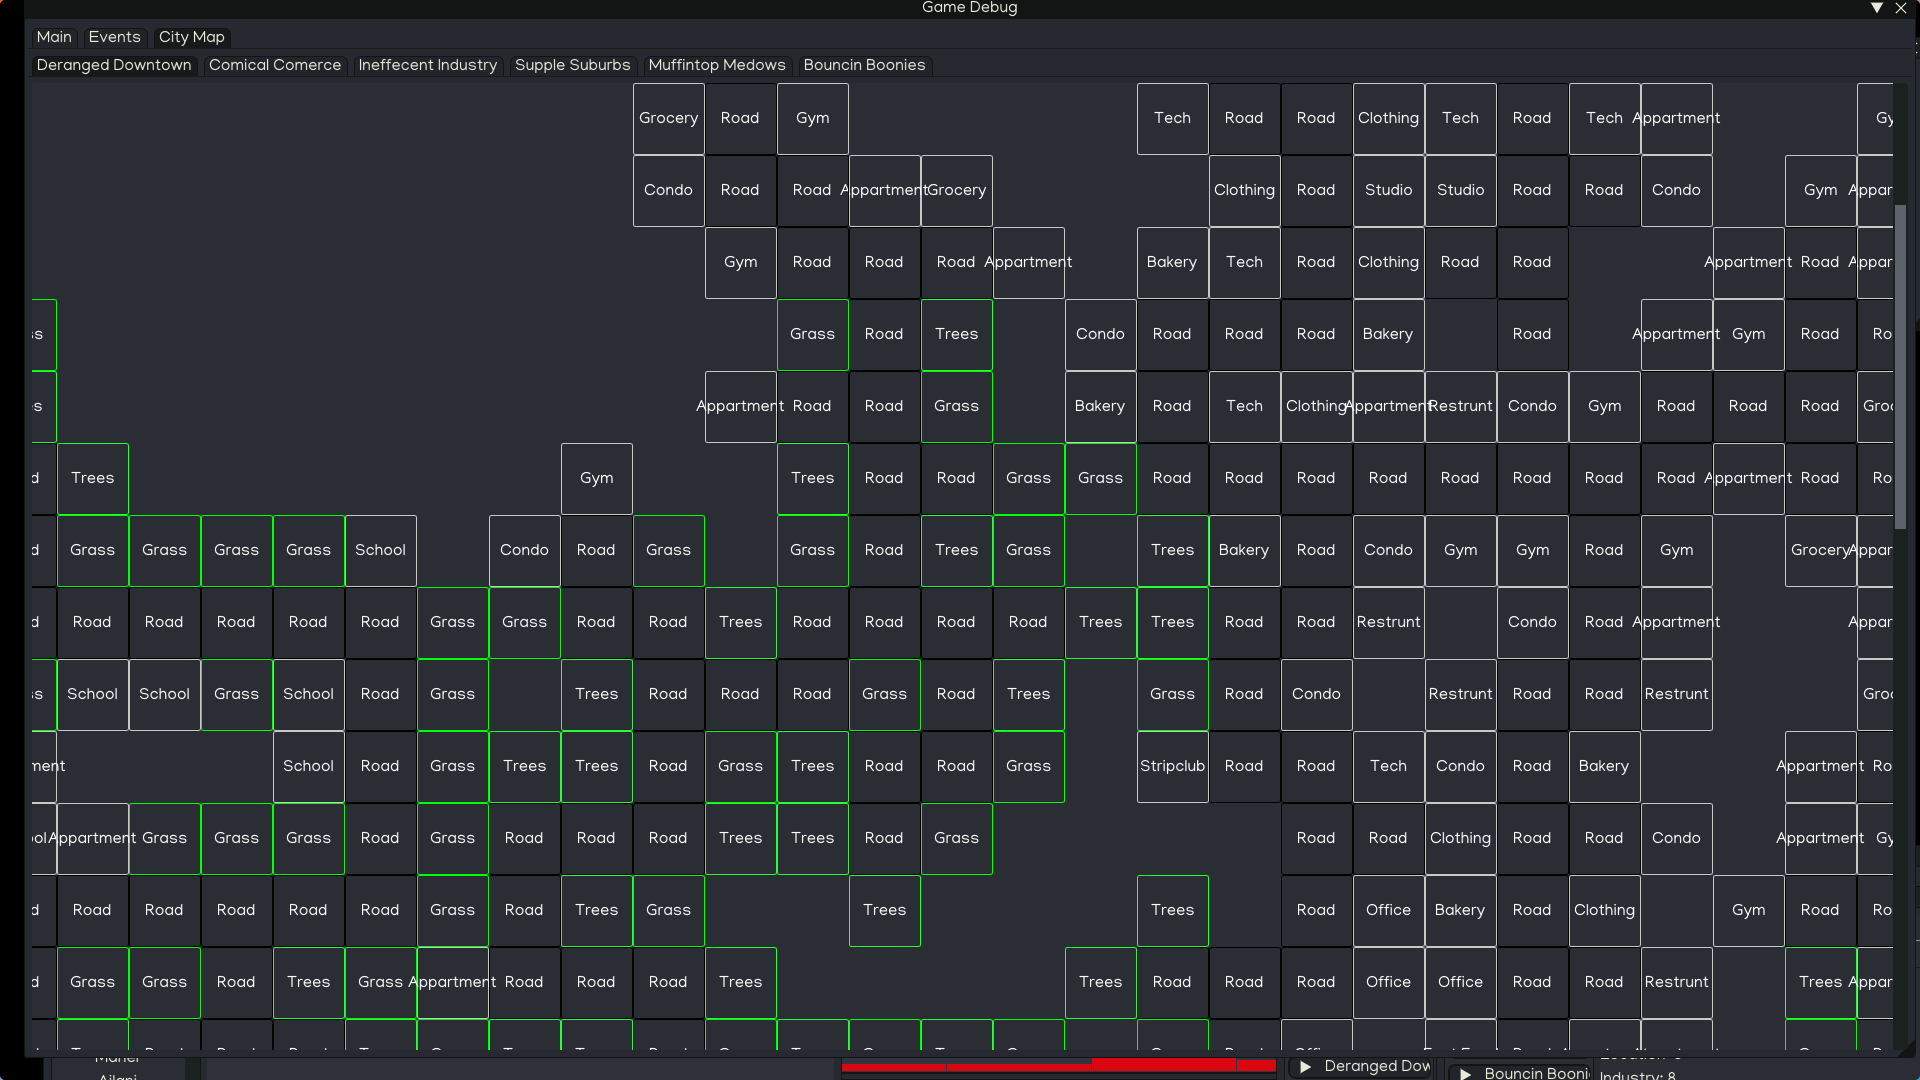This screenshot has height=1080, width=1920.
Task: Open Ineffecent Industry district tab
Action: [427, 65]
